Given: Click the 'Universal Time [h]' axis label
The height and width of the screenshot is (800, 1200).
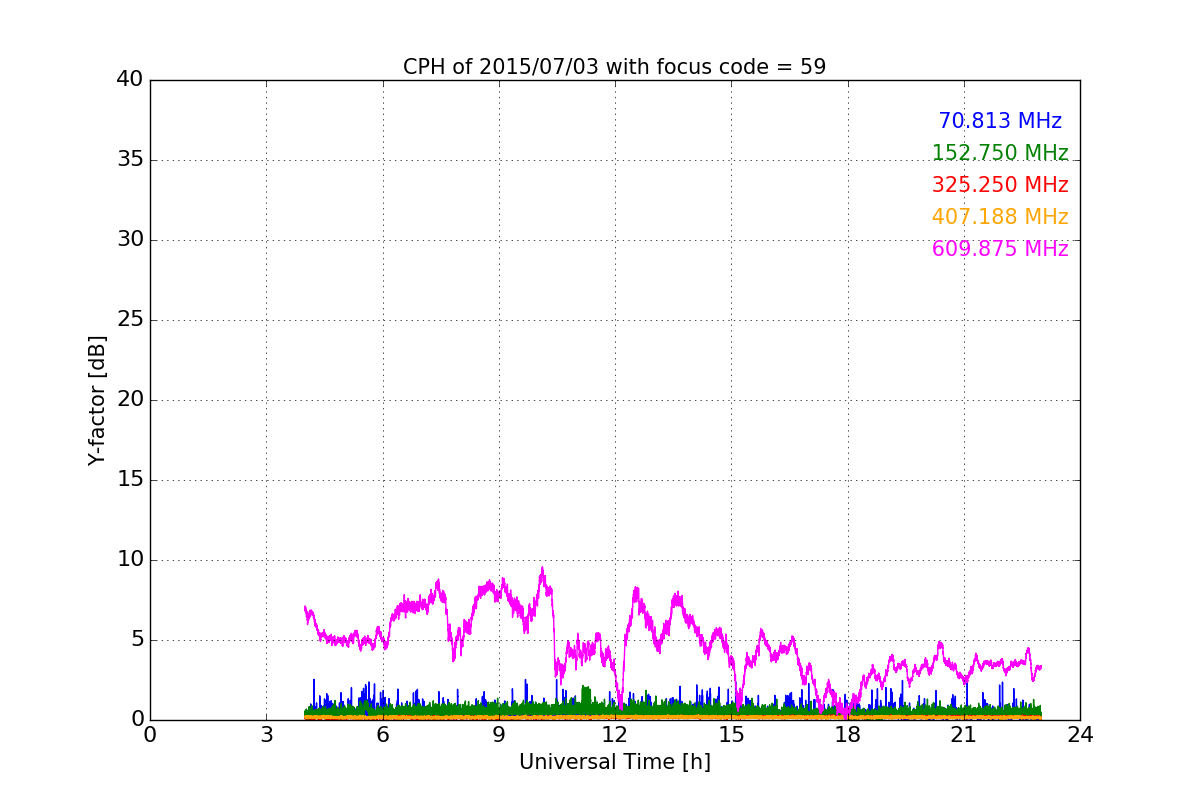Looking at the screenshot, I should tap(615, 762).
